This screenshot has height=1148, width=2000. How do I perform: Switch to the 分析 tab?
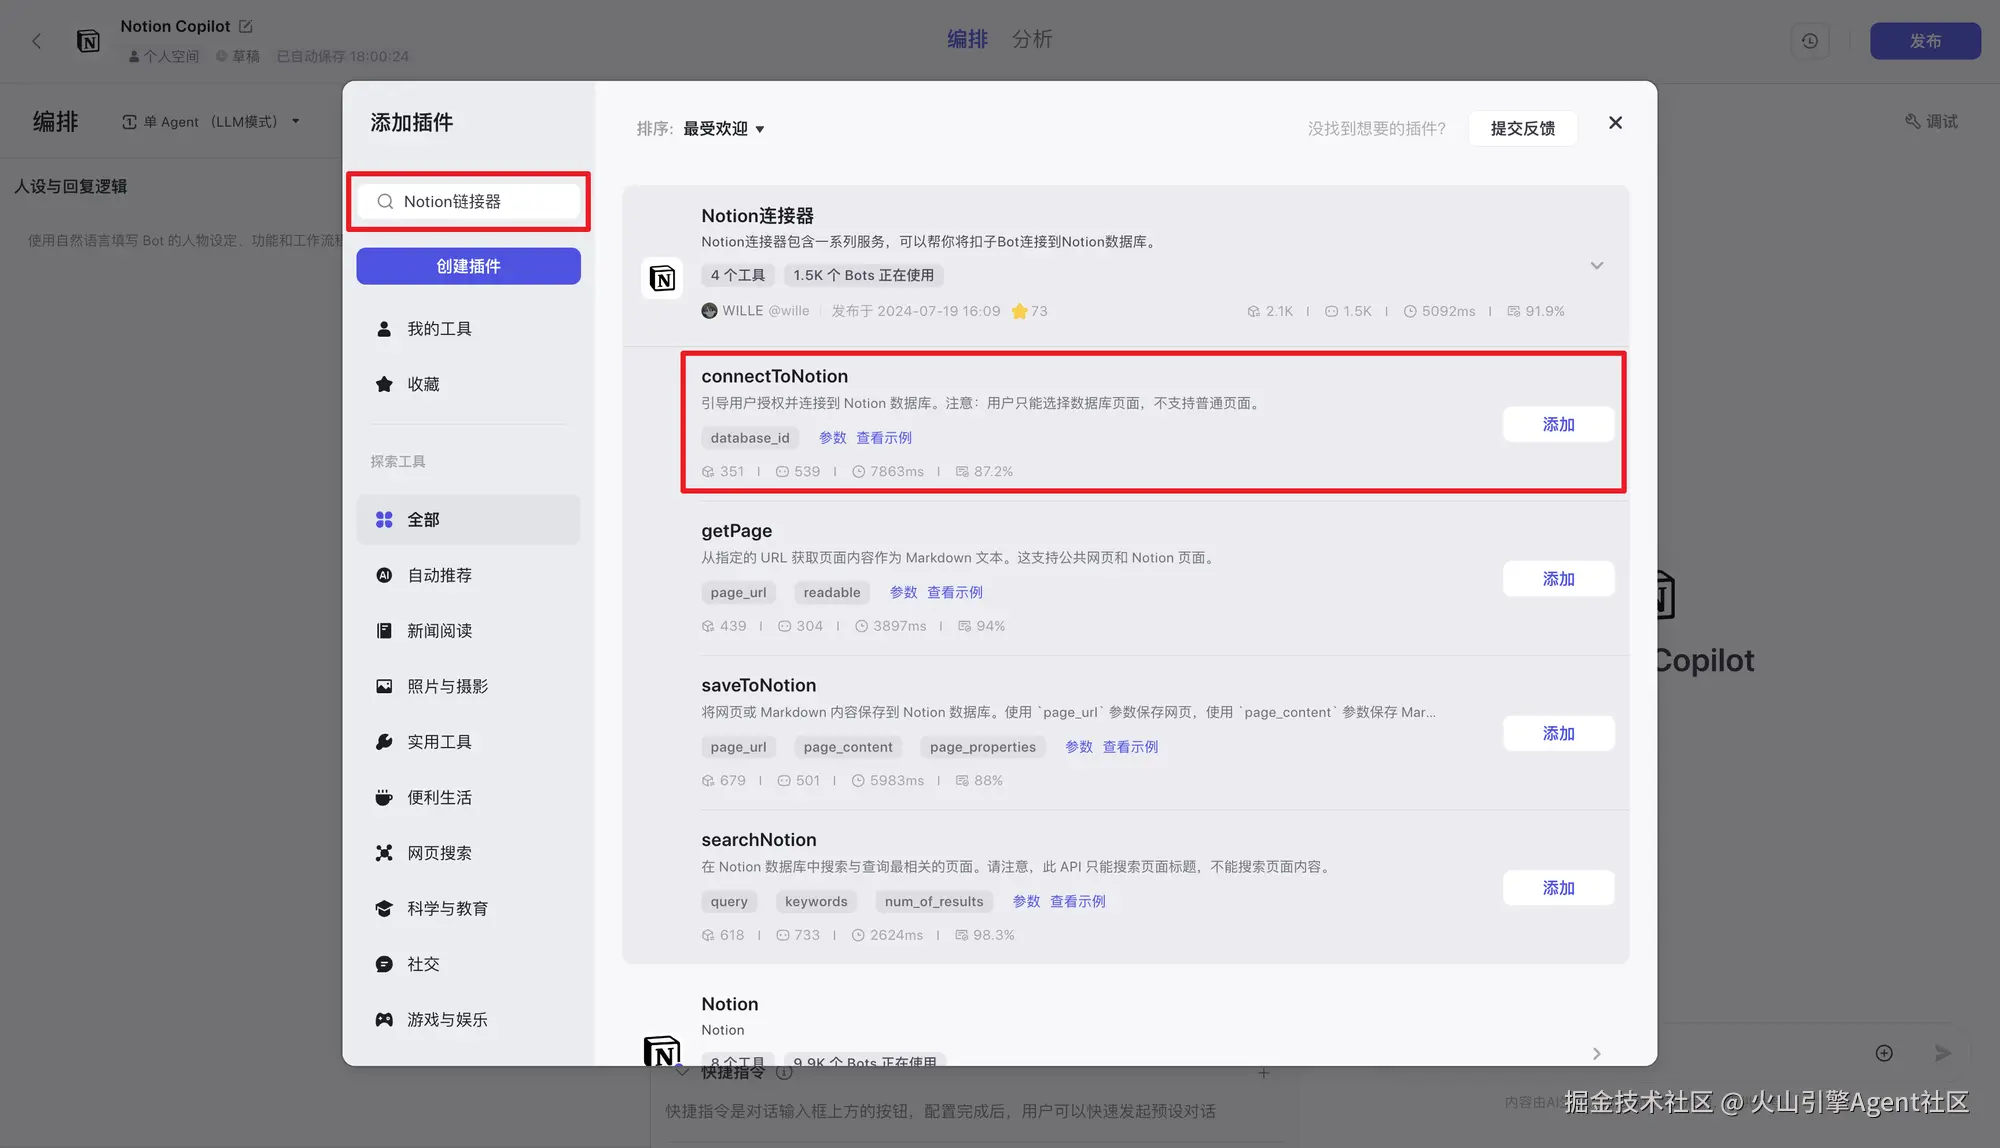(1031, 39)
